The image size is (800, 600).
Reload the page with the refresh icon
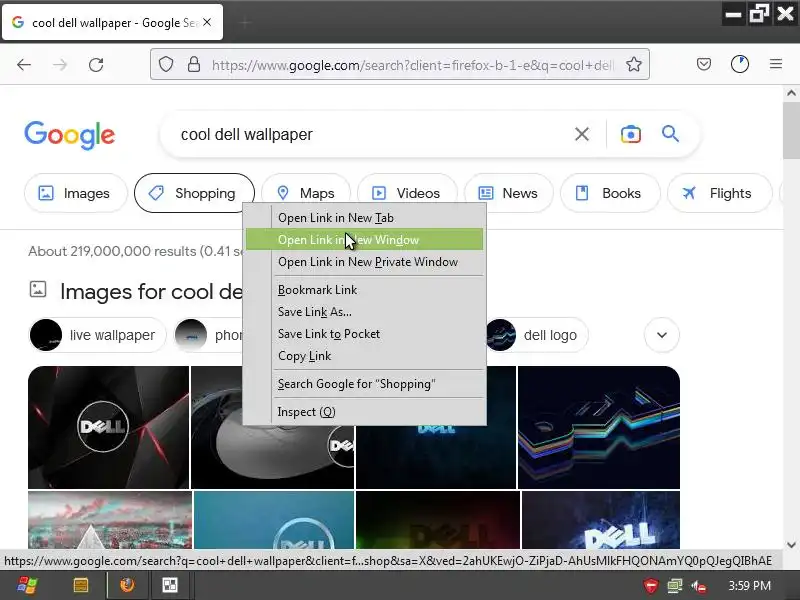(x=96, y=65)
